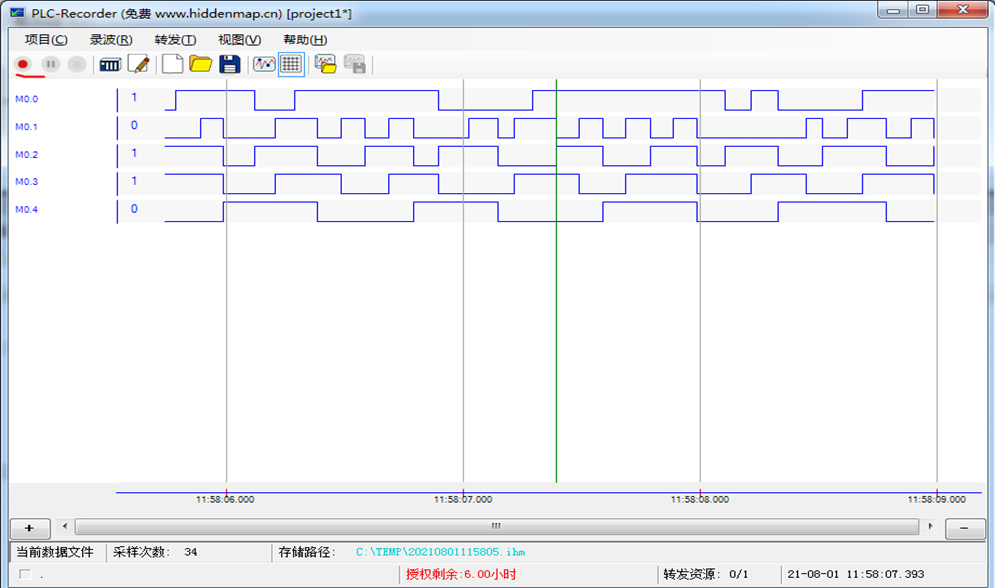The height and width of the screenshot is (588, 995).
Task: Open the 项目(C) menu
Action: click(46, 40)
